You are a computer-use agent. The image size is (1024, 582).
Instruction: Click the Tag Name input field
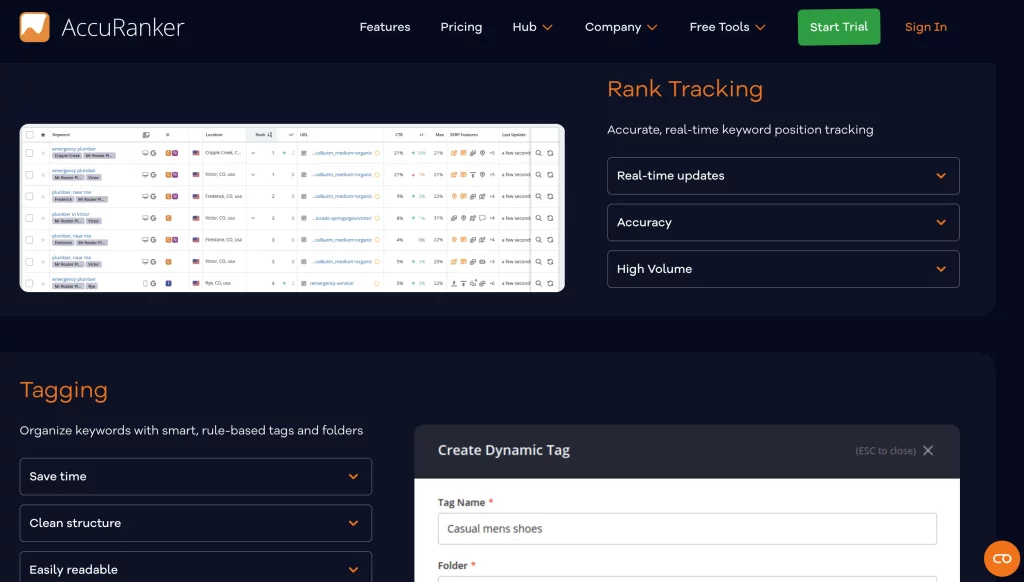point(687,529)
